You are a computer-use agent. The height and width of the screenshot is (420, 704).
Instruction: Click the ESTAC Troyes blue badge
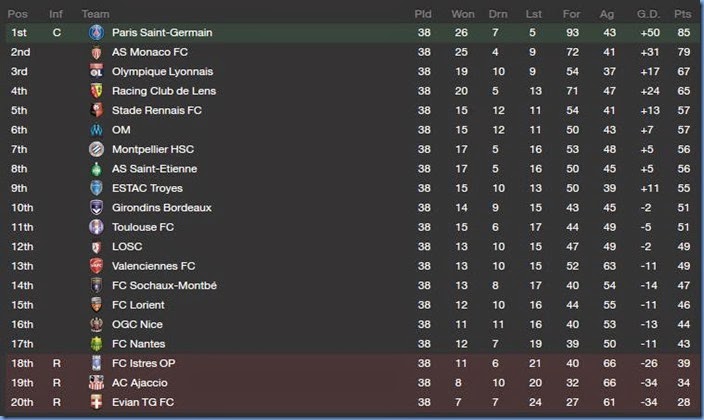coord(96,188)
